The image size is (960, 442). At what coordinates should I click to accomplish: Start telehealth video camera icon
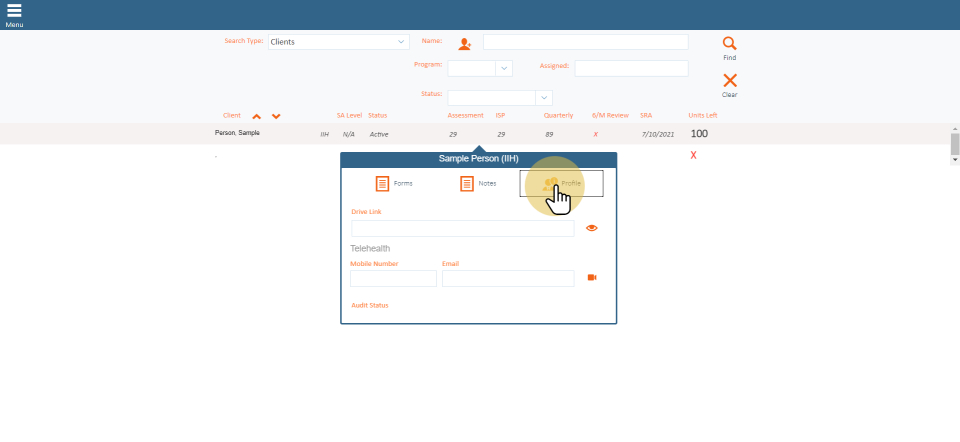(x=592, y=278)
